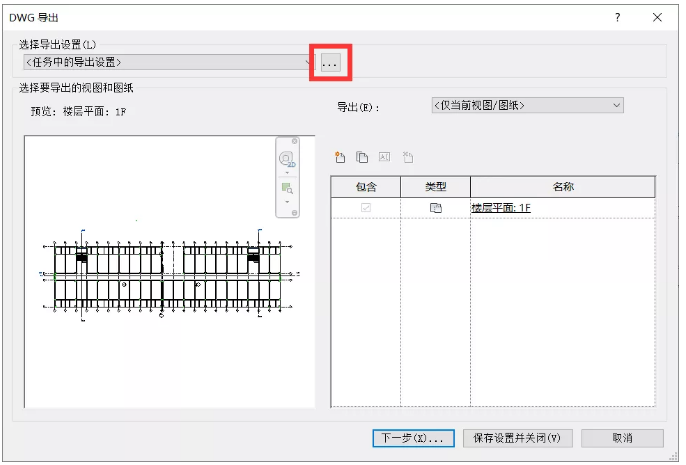
Task: Click the floor plan type icon in row
Action: click(x=435, y=208)
